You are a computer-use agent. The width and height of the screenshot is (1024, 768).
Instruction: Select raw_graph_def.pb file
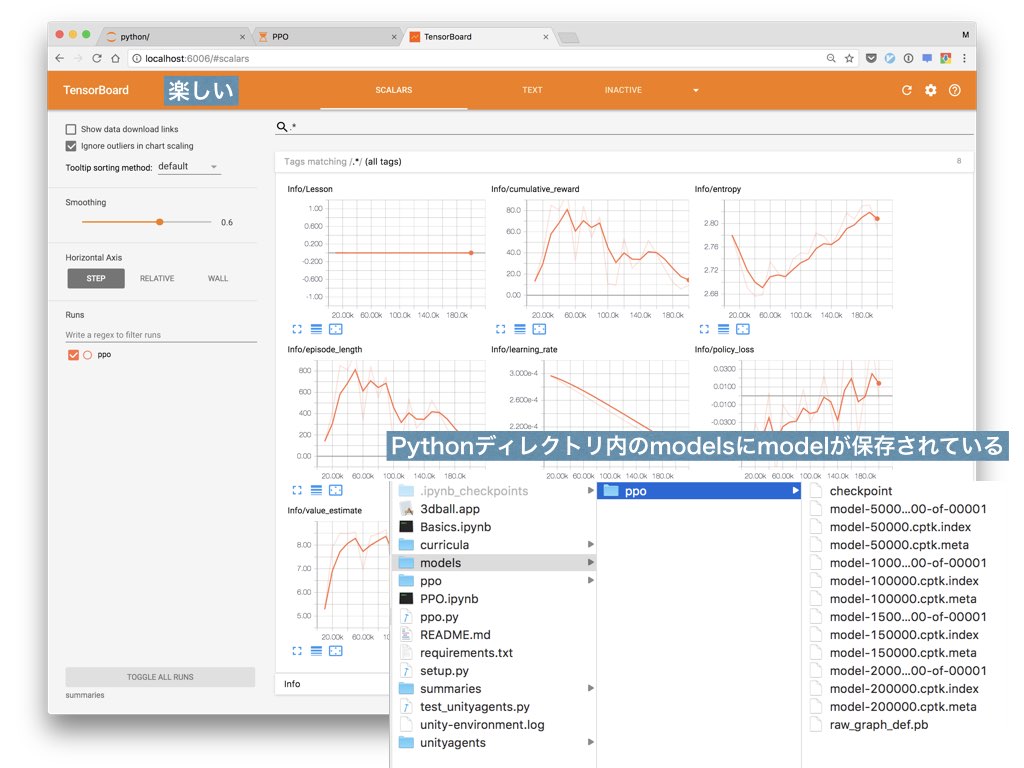tap(878, 725)
